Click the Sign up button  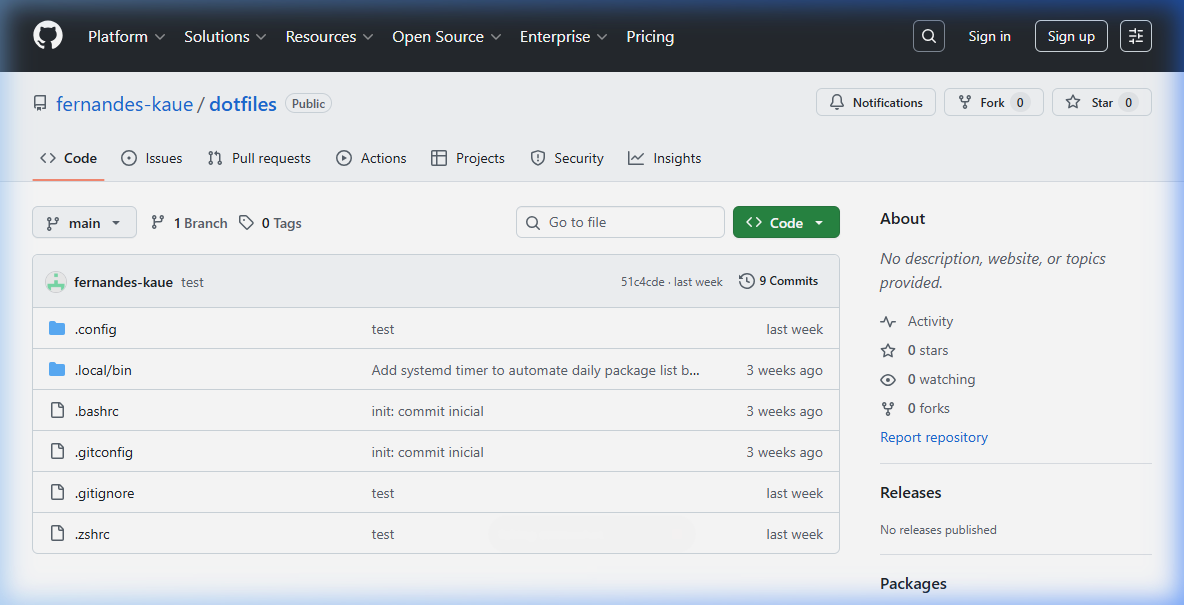click(x=1071, y=35)
